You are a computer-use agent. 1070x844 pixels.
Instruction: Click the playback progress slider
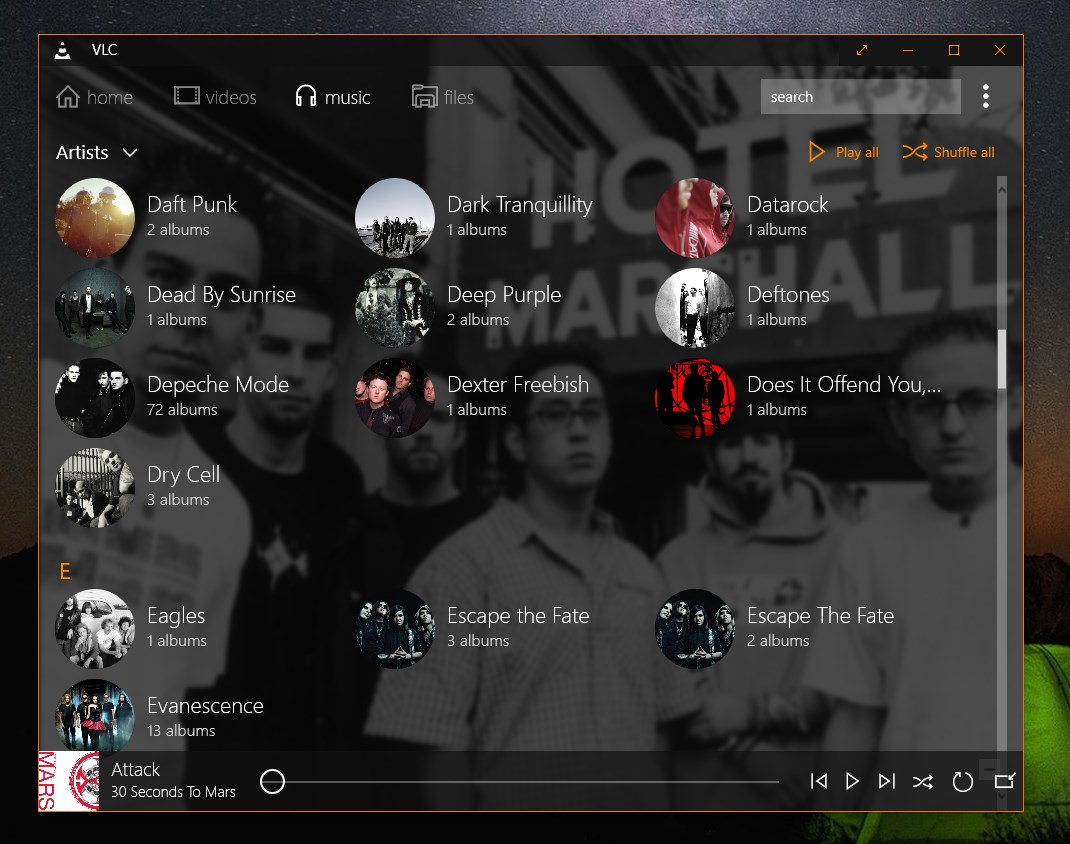point(520,781)
